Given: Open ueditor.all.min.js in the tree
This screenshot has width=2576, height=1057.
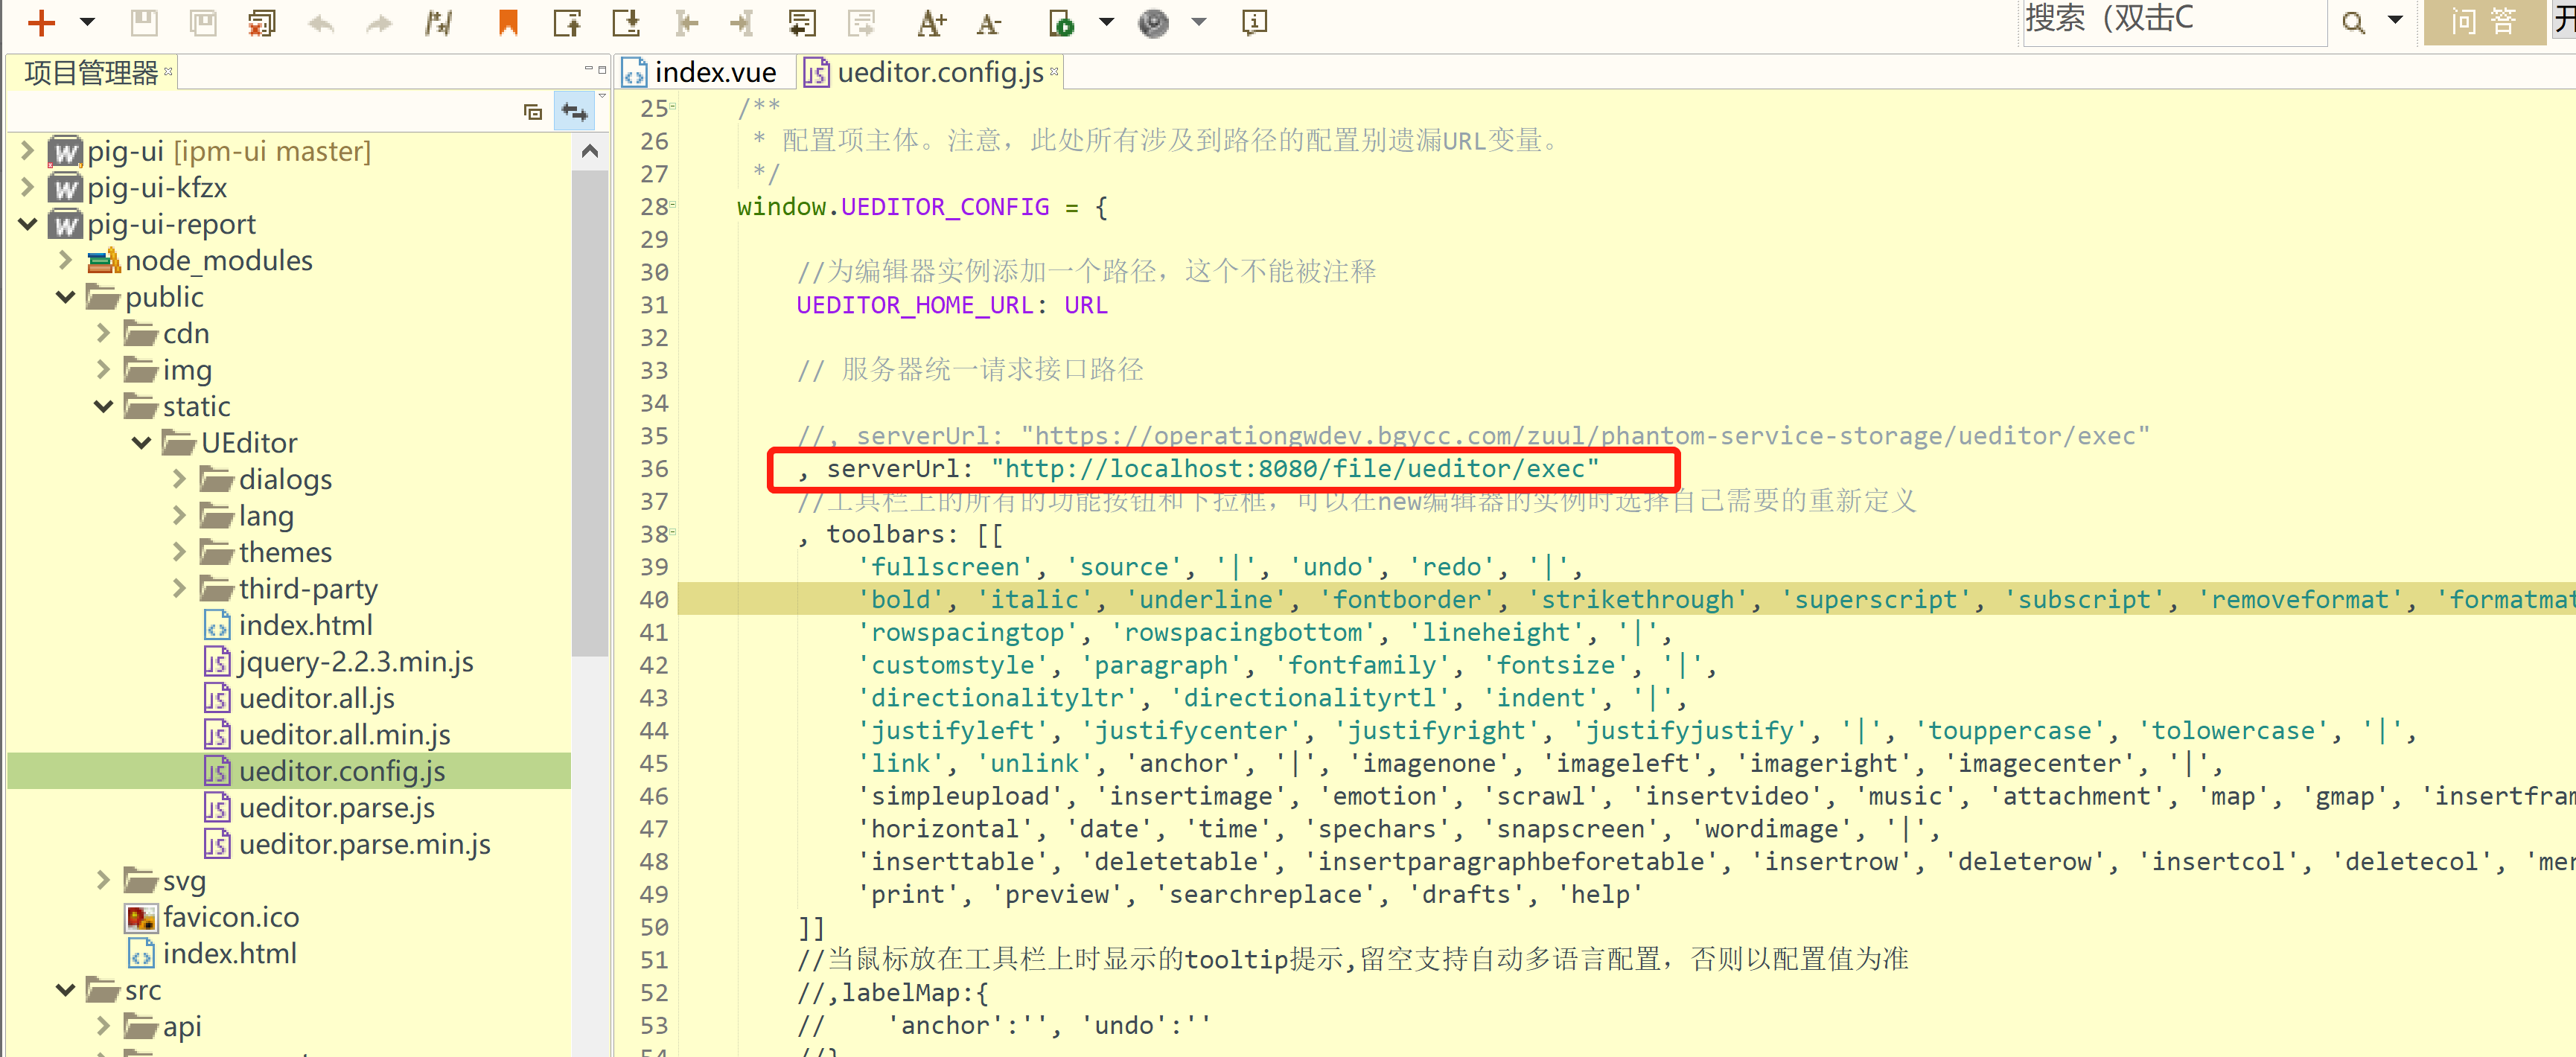Looking at the screenshot, I should [x=344, y=734].
